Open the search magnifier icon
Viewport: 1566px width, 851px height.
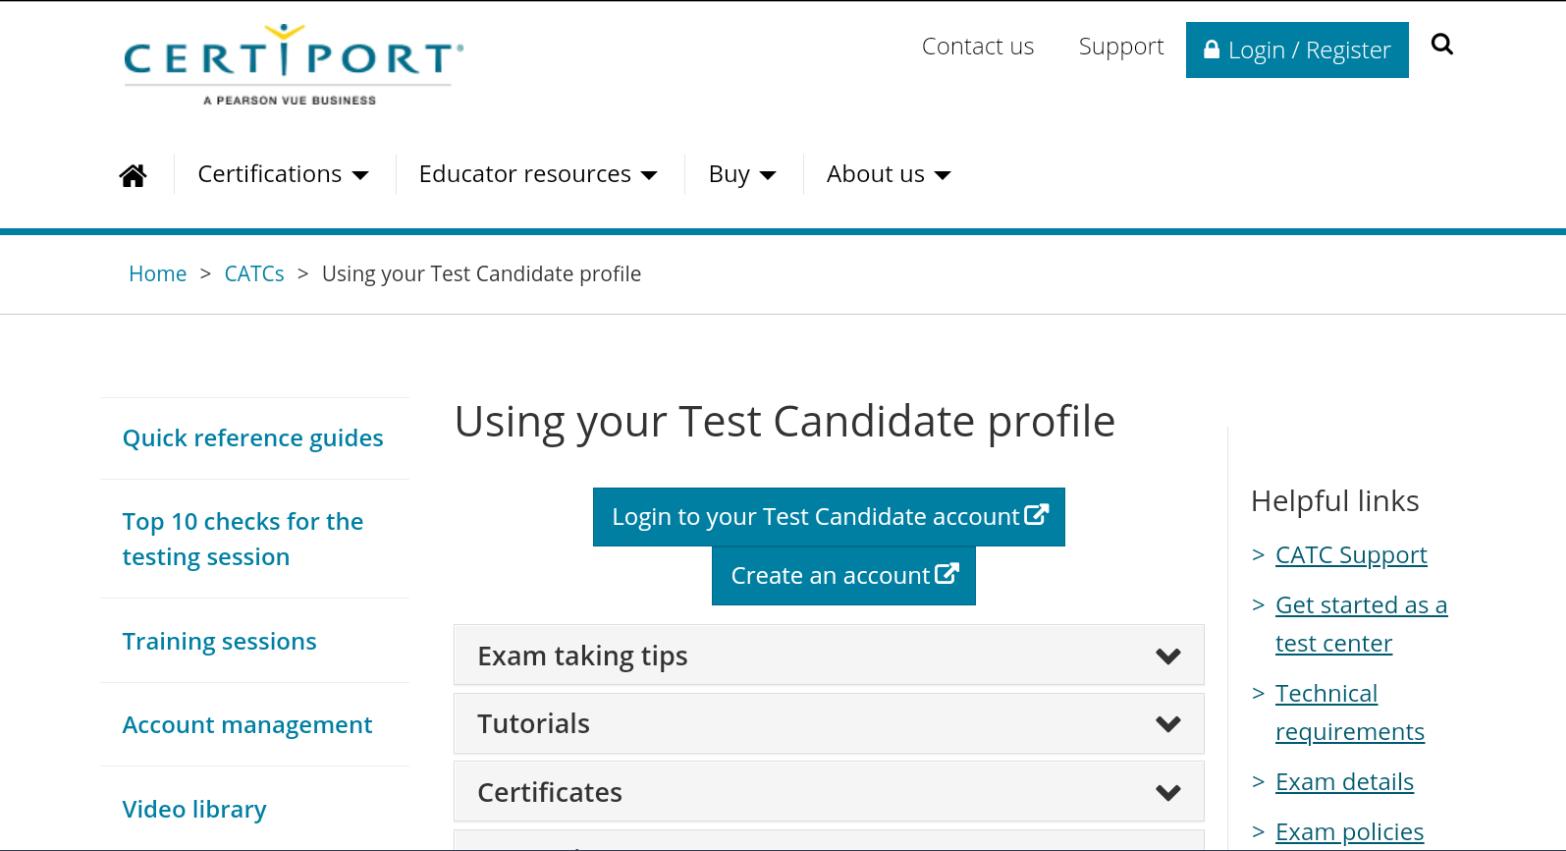[1442, 44]
